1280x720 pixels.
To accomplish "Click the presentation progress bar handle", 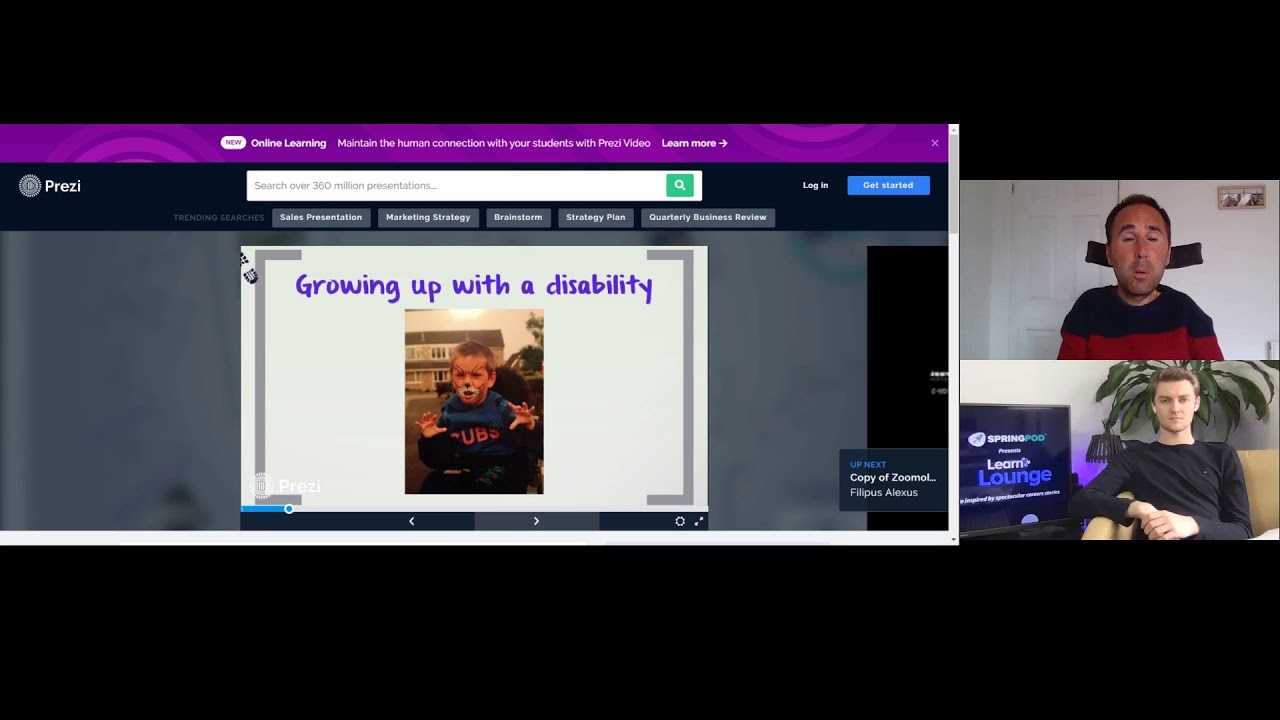I will [289, 509].
